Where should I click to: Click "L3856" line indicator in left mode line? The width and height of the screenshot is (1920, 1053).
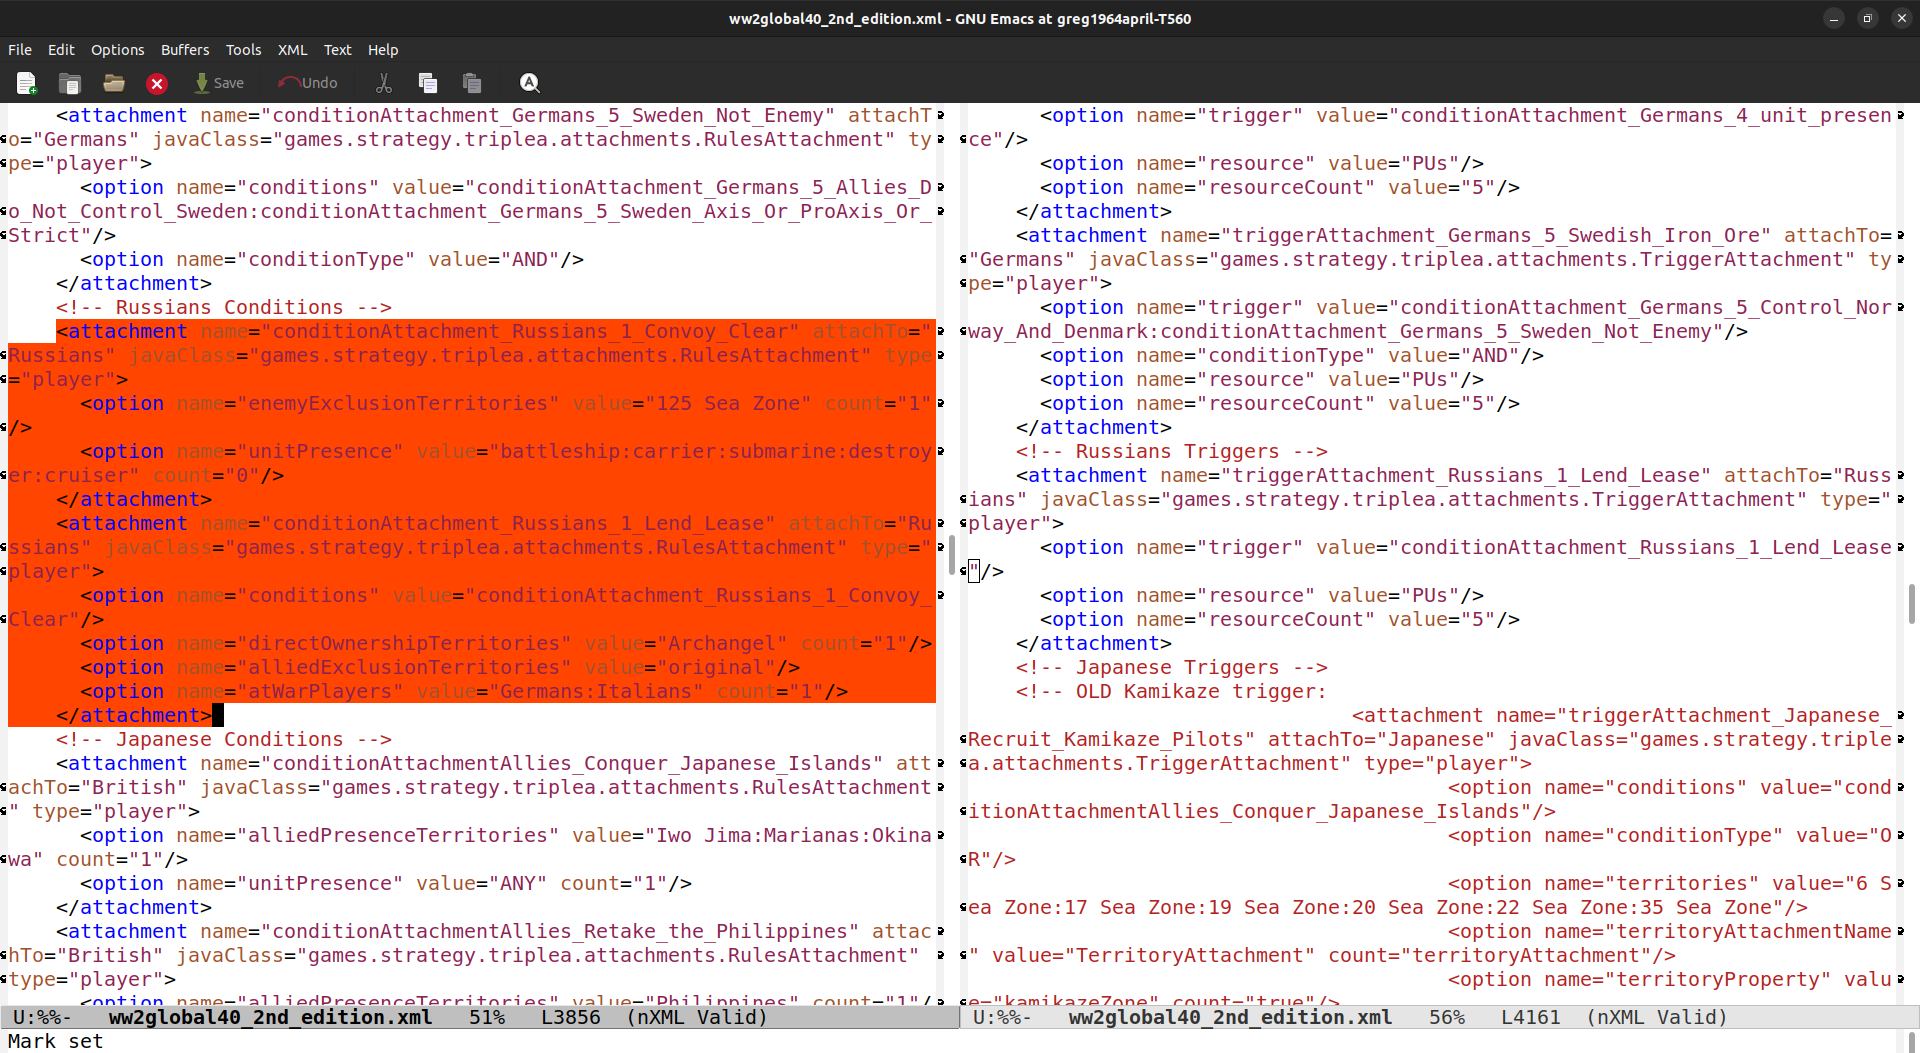tap(571, 1017)
